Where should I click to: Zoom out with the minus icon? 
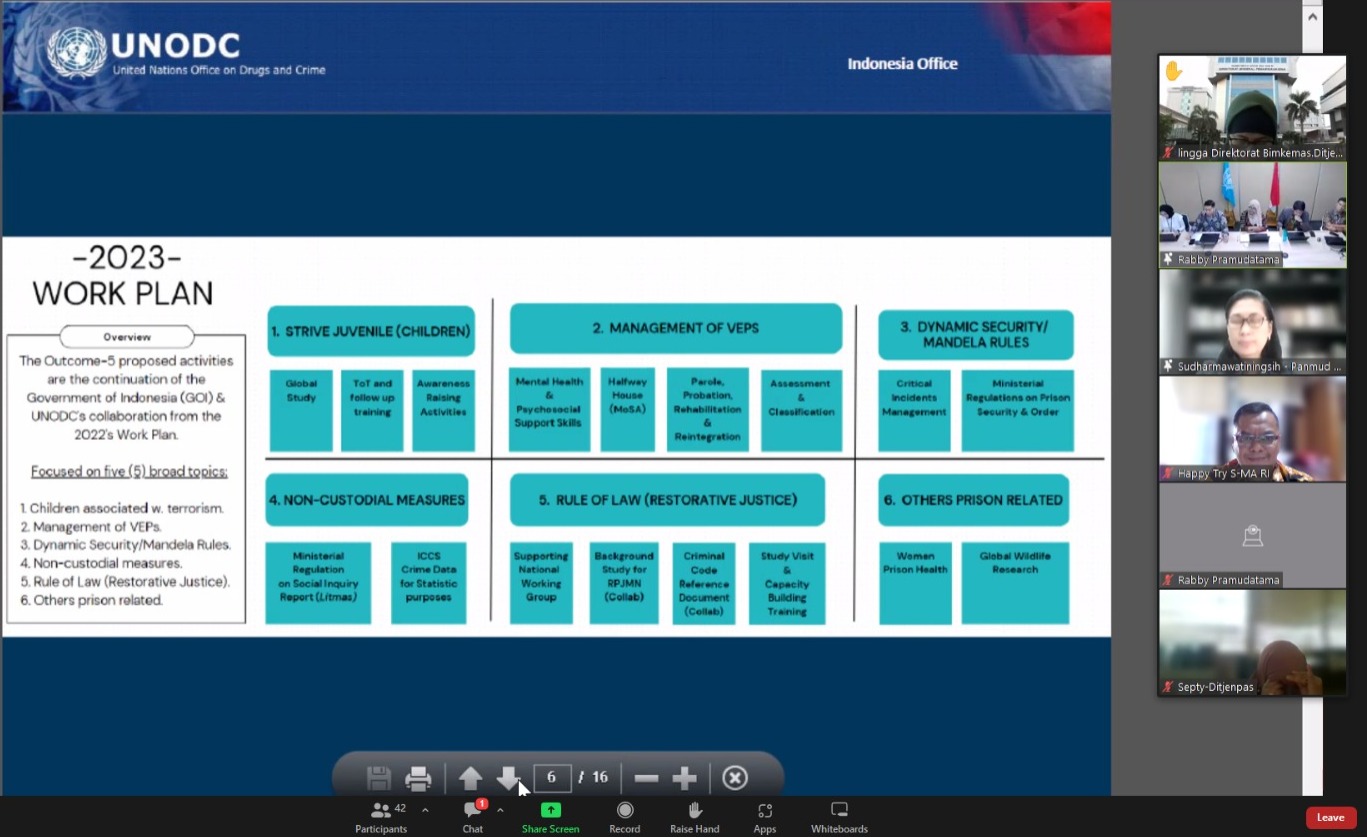[x=646, y=778]
